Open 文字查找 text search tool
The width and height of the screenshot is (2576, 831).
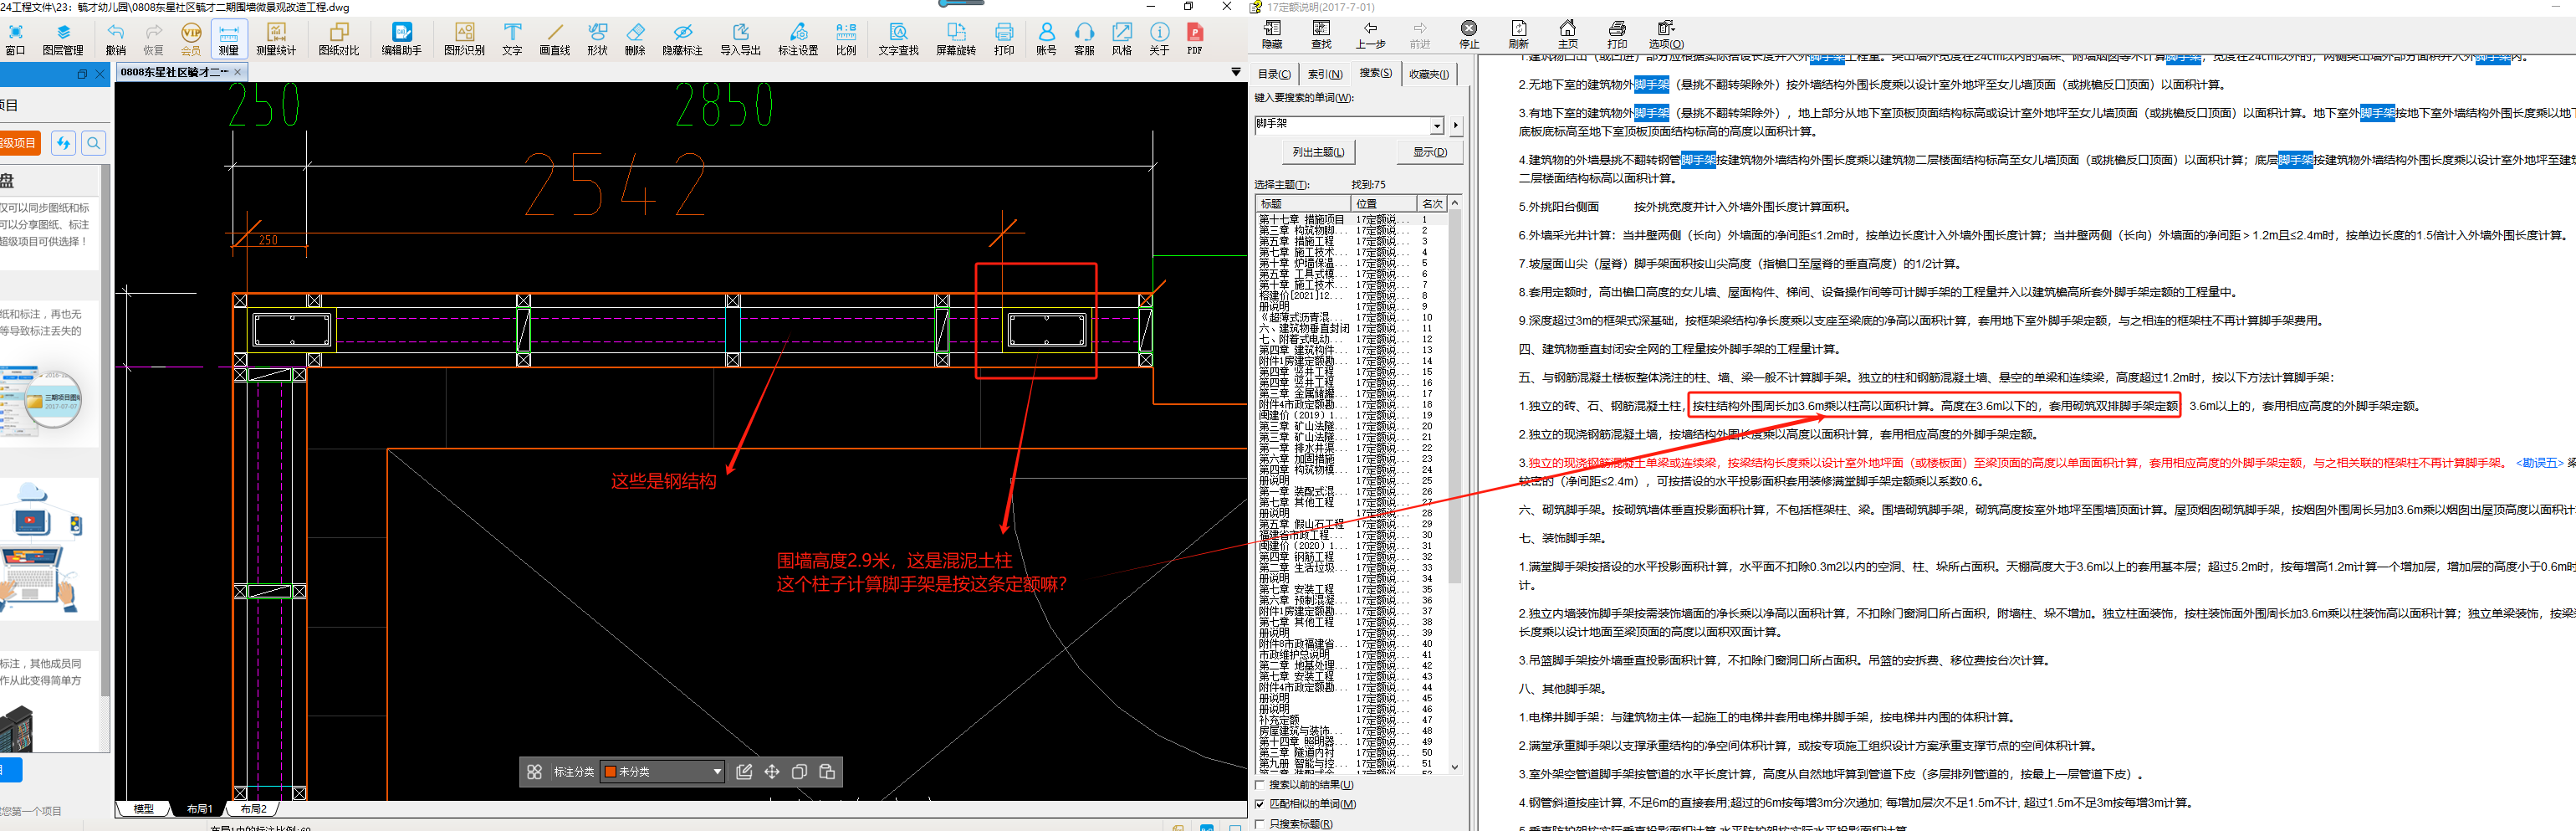tap(898, 39)
